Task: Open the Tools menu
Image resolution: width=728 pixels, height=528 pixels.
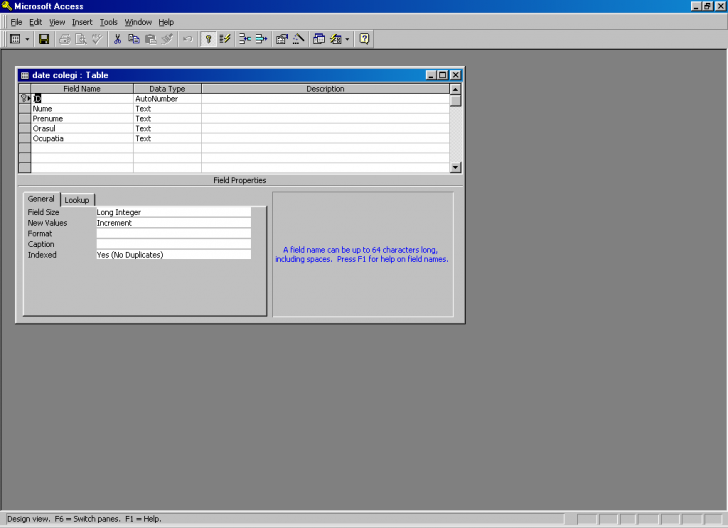Action: (109, 22)
